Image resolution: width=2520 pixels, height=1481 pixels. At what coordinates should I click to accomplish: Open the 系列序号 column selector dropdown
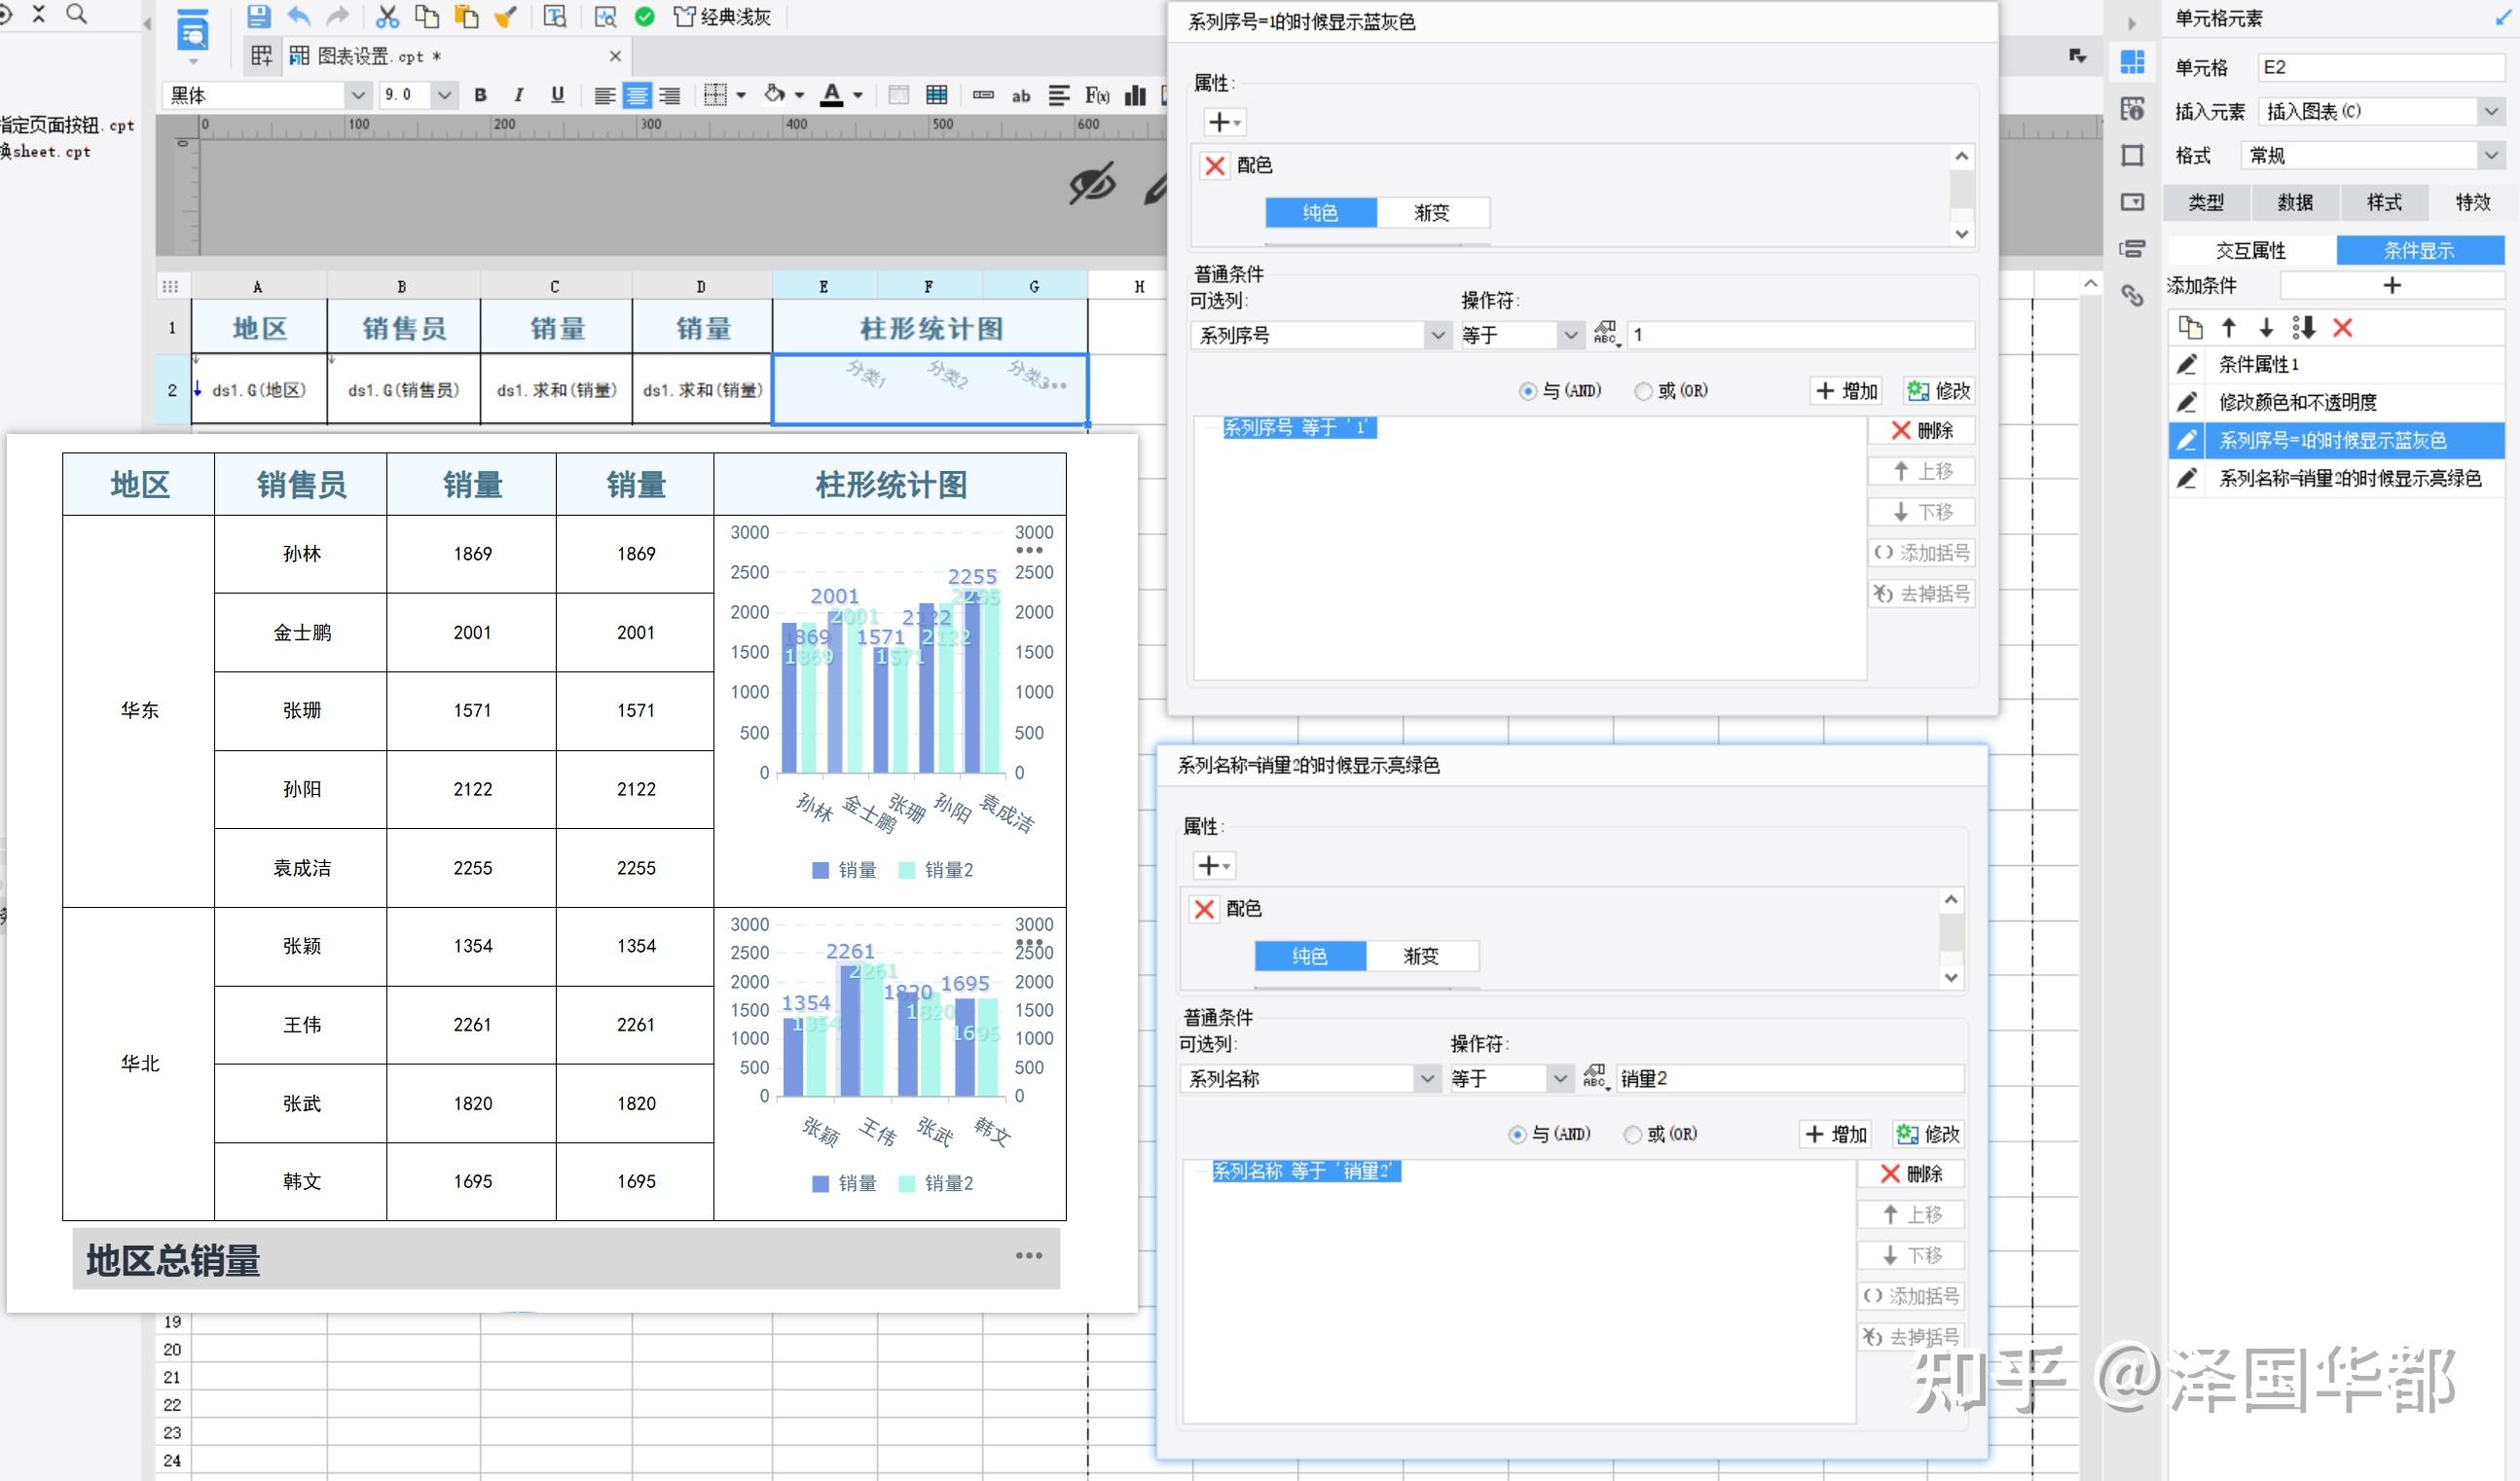click(1437, 335)
